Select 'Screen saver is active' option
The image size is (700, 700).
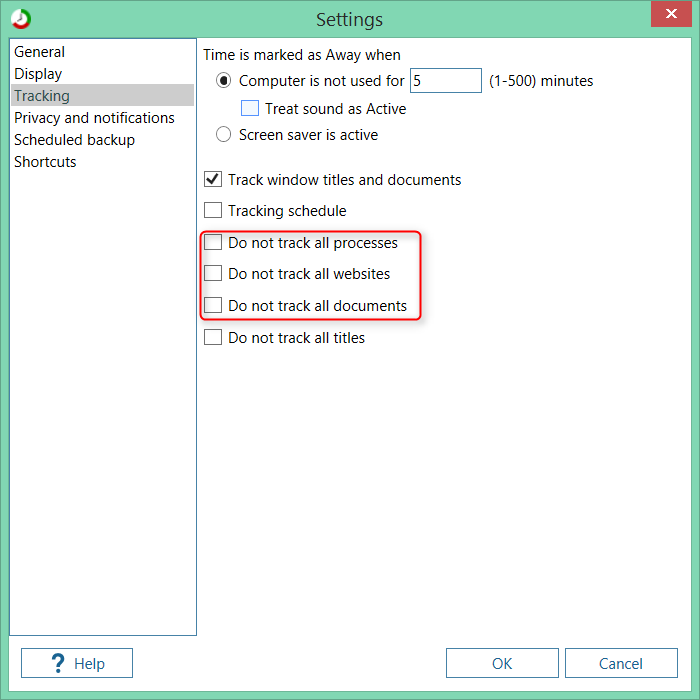pyautogui.click(x=225, y=135)
